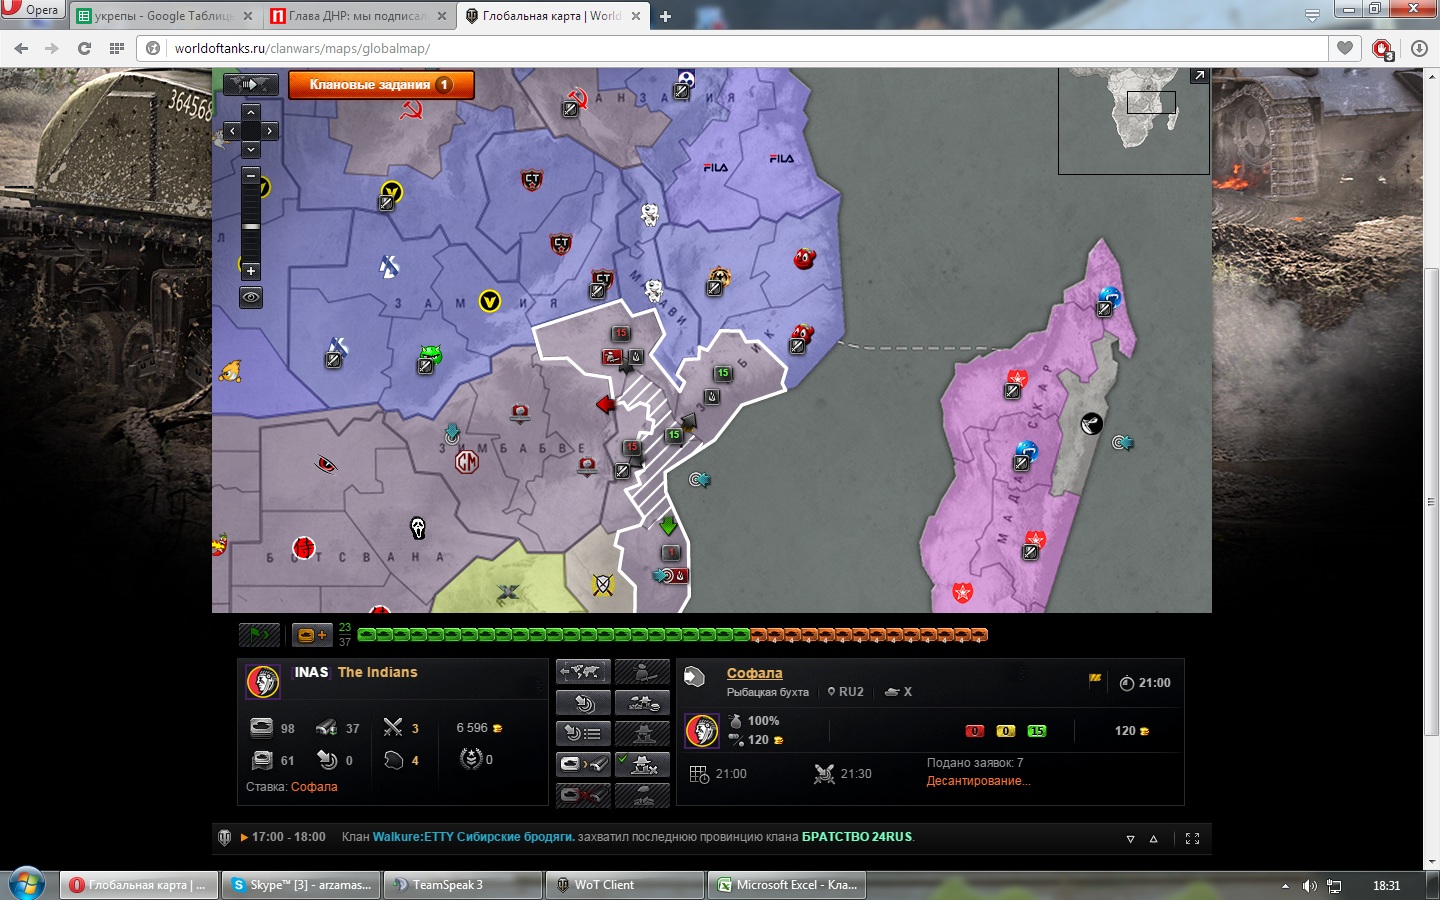This screenshot has height=900, width=1440.
Task: Go back in browser history
Action: (21, 48)
